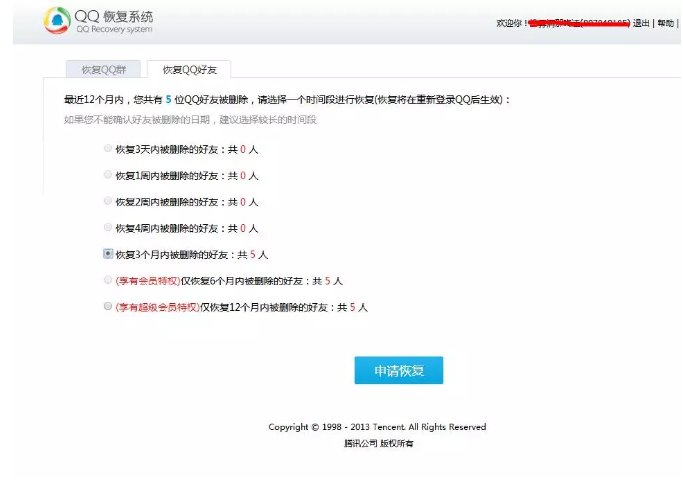Choose the 恢复1周内被删除的好友 radio option
Viewport: 683px width, 487px height.
click(x=108, y=175)
